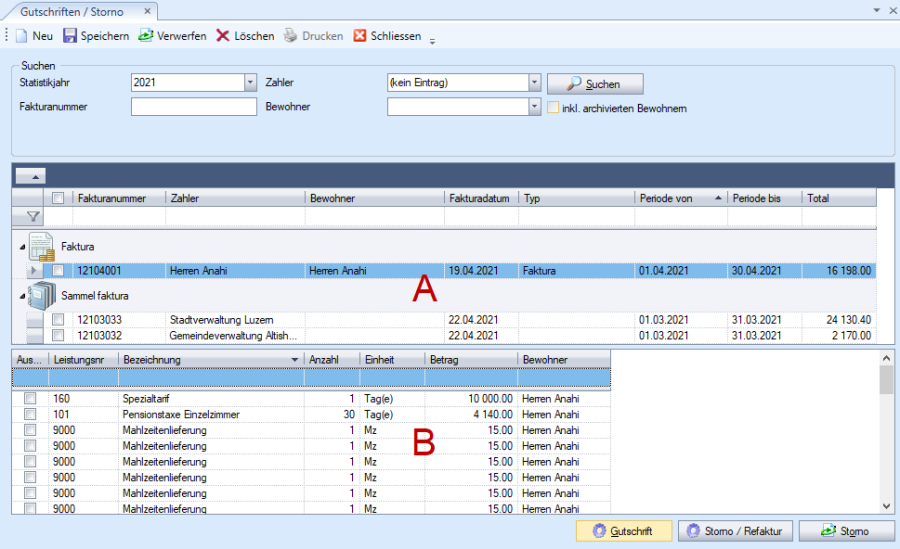Click the Drucken printer icon
The height and width of the screenshot is (549, 900).
click(291, 36)
